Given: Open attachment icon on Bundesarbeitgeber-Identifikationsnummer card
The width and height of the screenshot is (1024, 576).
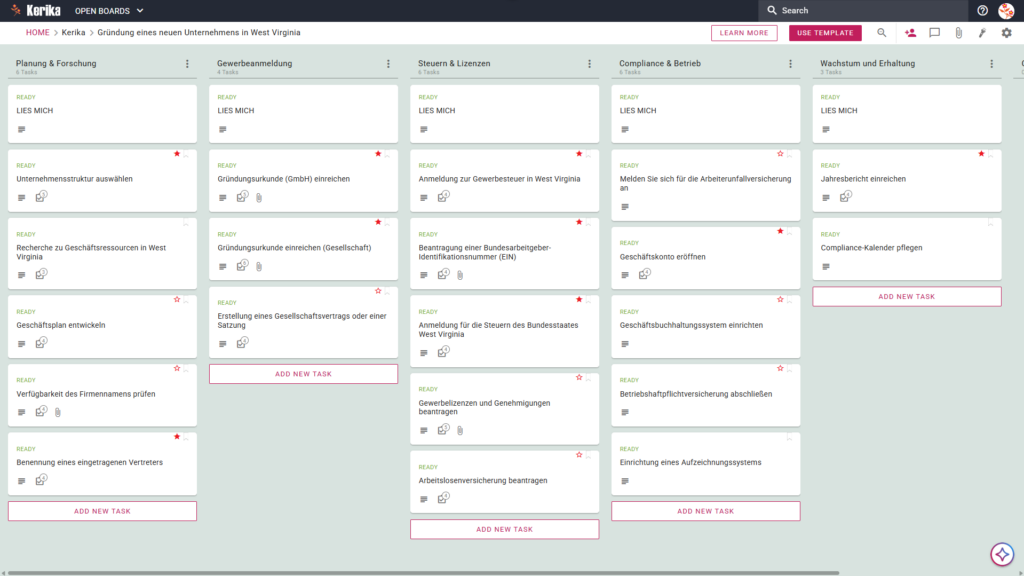Looking at the screenshot, I should (460, 275).
